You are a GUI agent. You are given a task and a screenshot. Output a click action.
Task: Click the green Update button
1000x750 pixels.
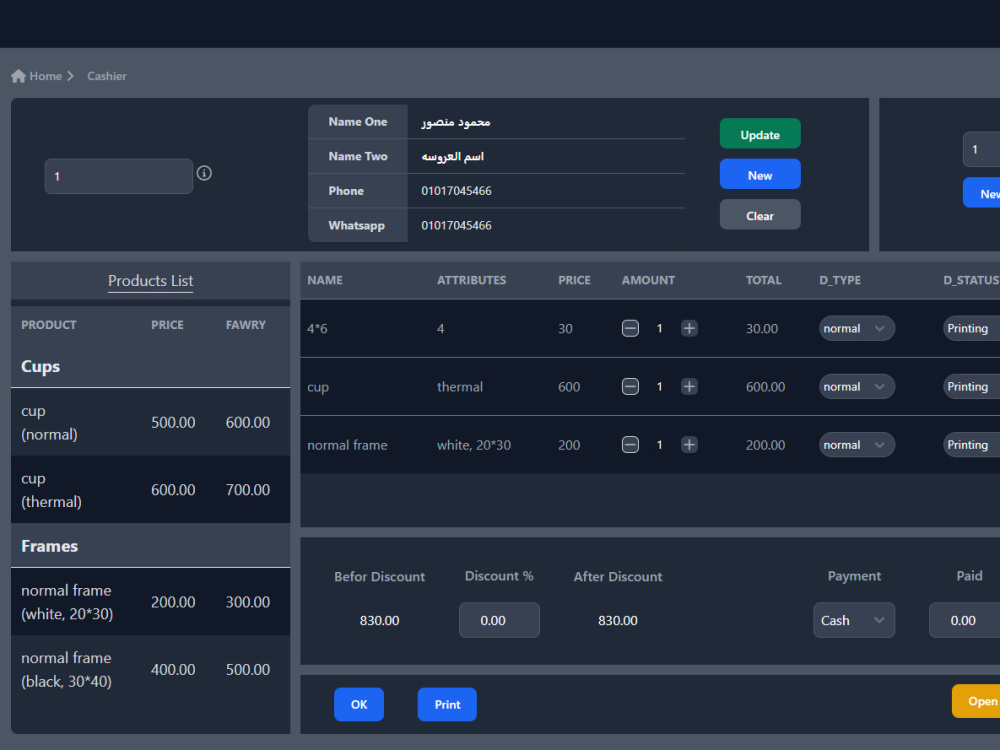coord(760,134)
